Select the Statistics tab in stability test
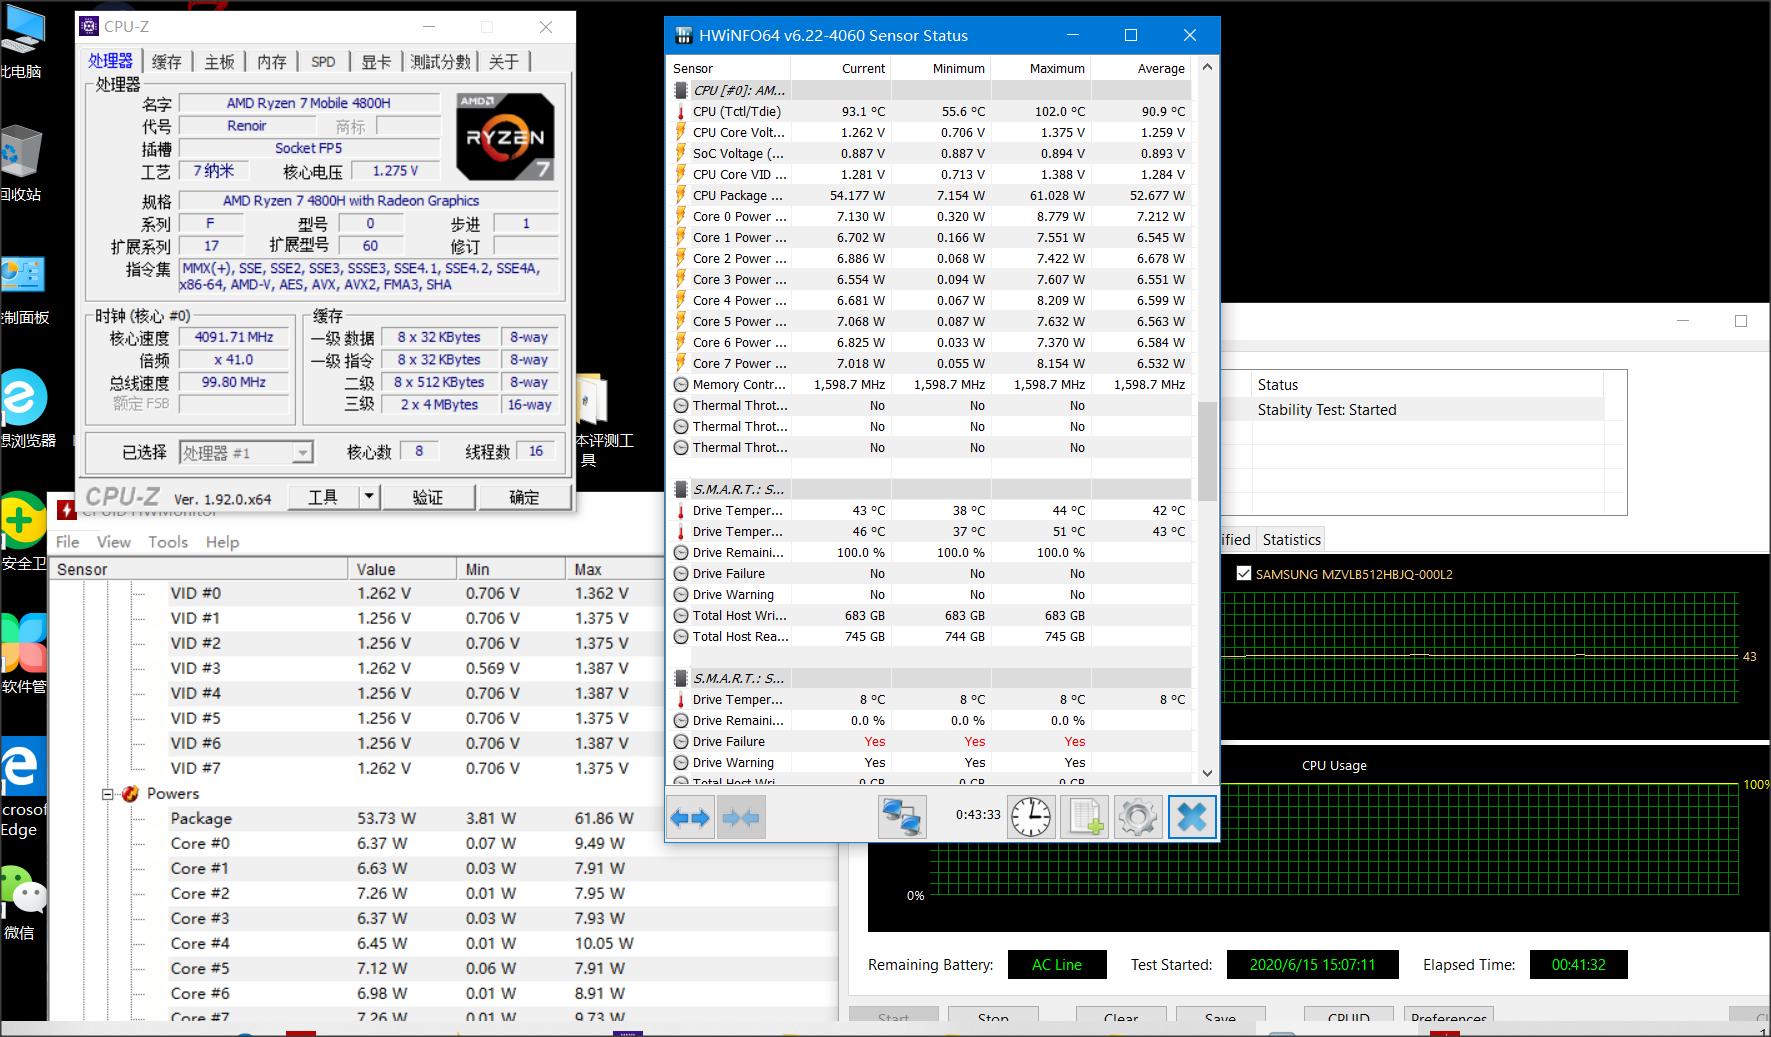The image size is (1771, 1037). point(1291,540)
